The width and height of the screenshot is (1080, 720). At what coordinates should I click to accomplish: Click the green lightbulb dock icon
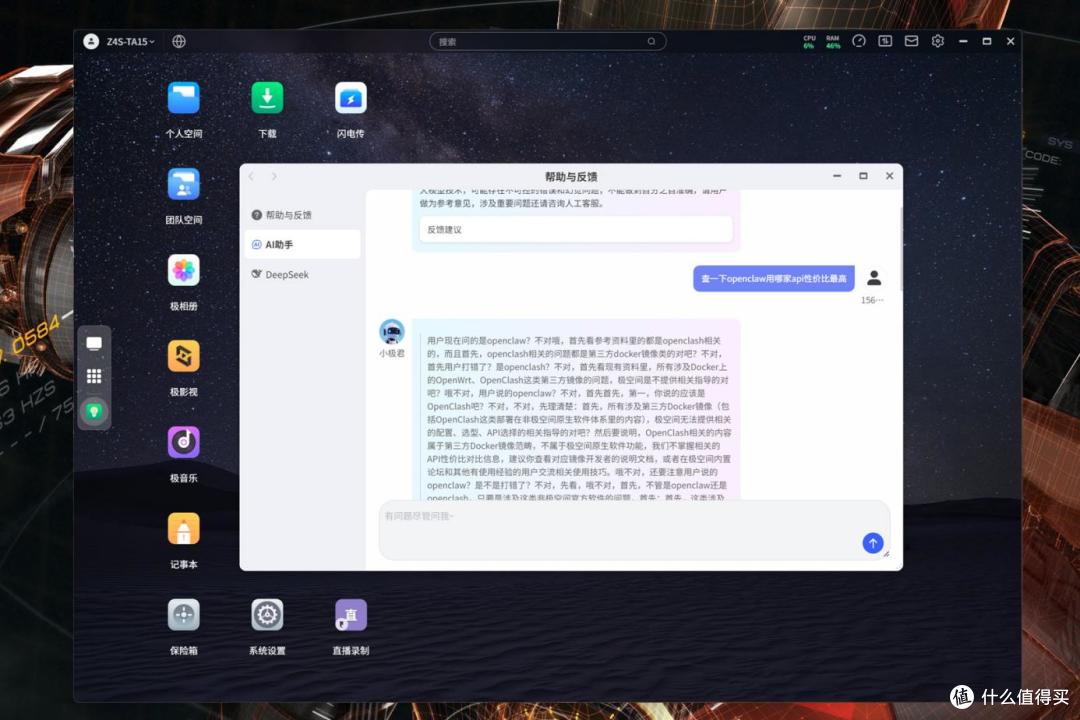(x=94, y=411)
